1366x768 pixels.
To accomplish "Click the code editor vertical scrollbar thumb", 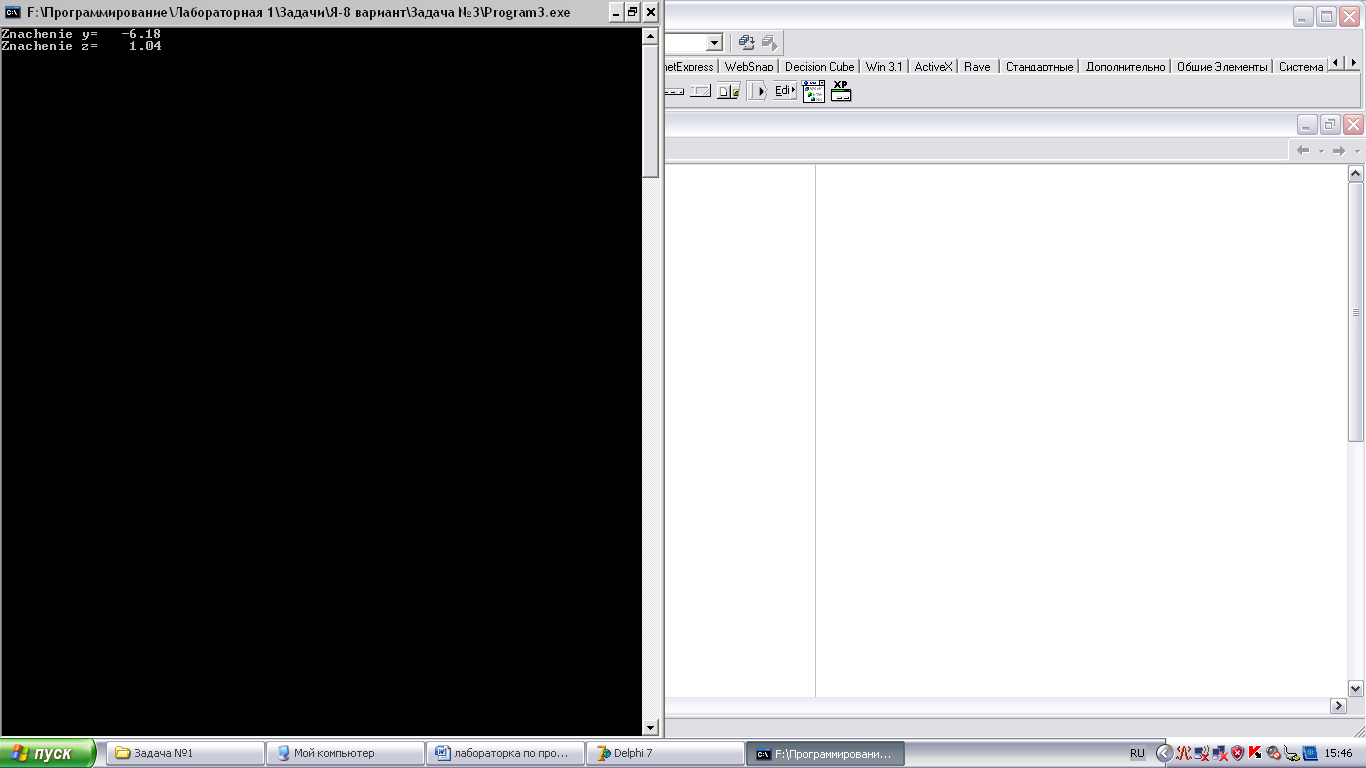I will point(1356,312).
